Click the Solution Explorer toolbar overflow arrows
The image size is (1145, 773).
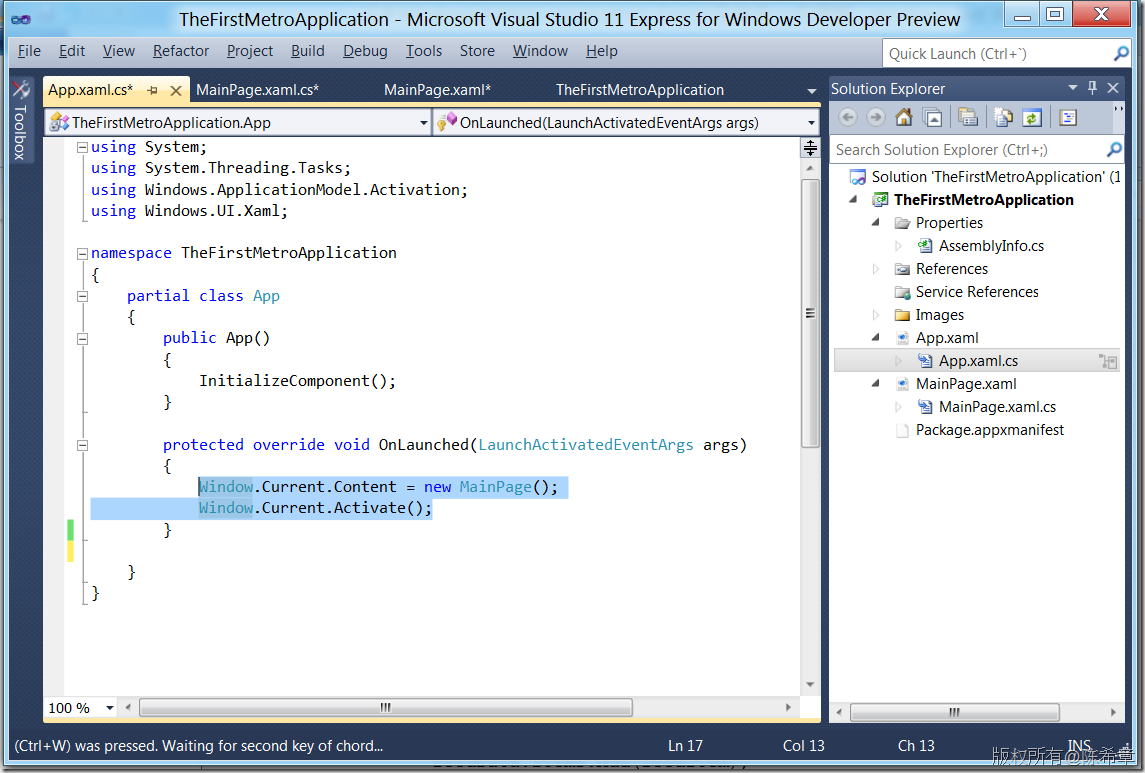pos(1118,109)
